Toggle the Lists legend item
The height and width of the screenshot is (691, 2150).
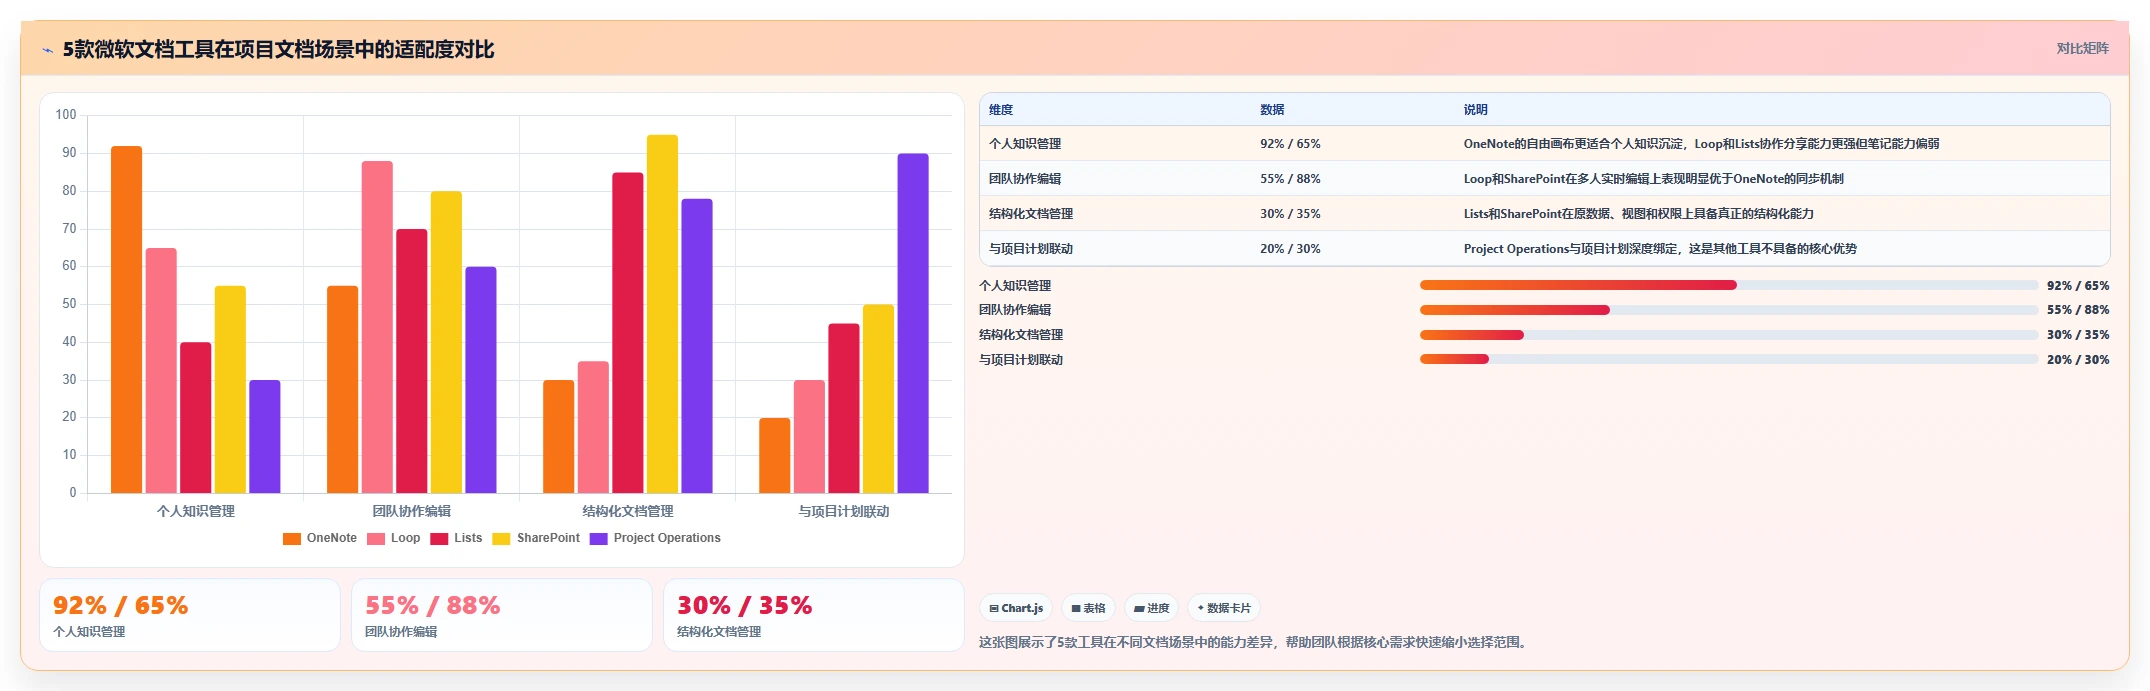coord(456,538)
